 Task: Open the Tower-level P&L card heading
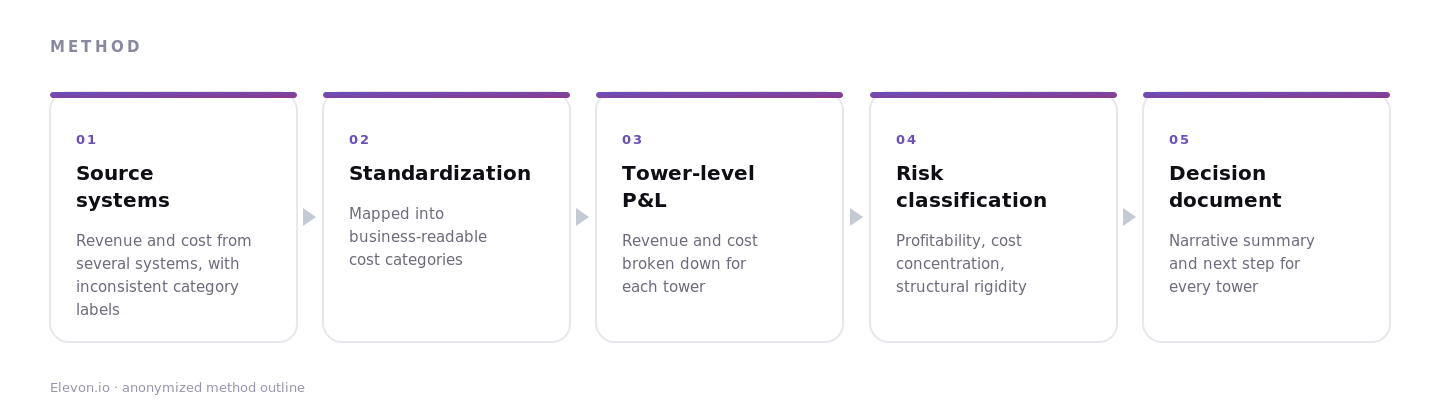coord(688,187)
